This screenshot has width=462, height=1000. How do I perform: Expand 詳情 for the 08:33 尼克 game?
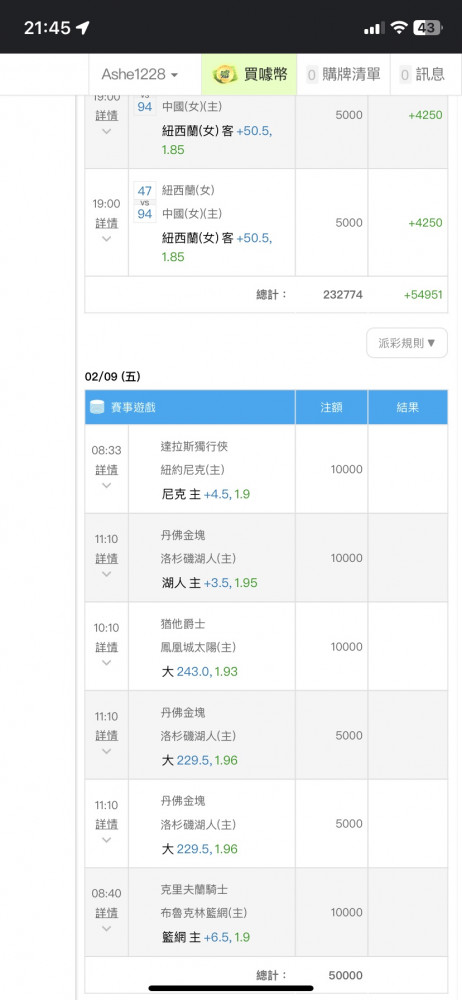(x=107, y=469)
